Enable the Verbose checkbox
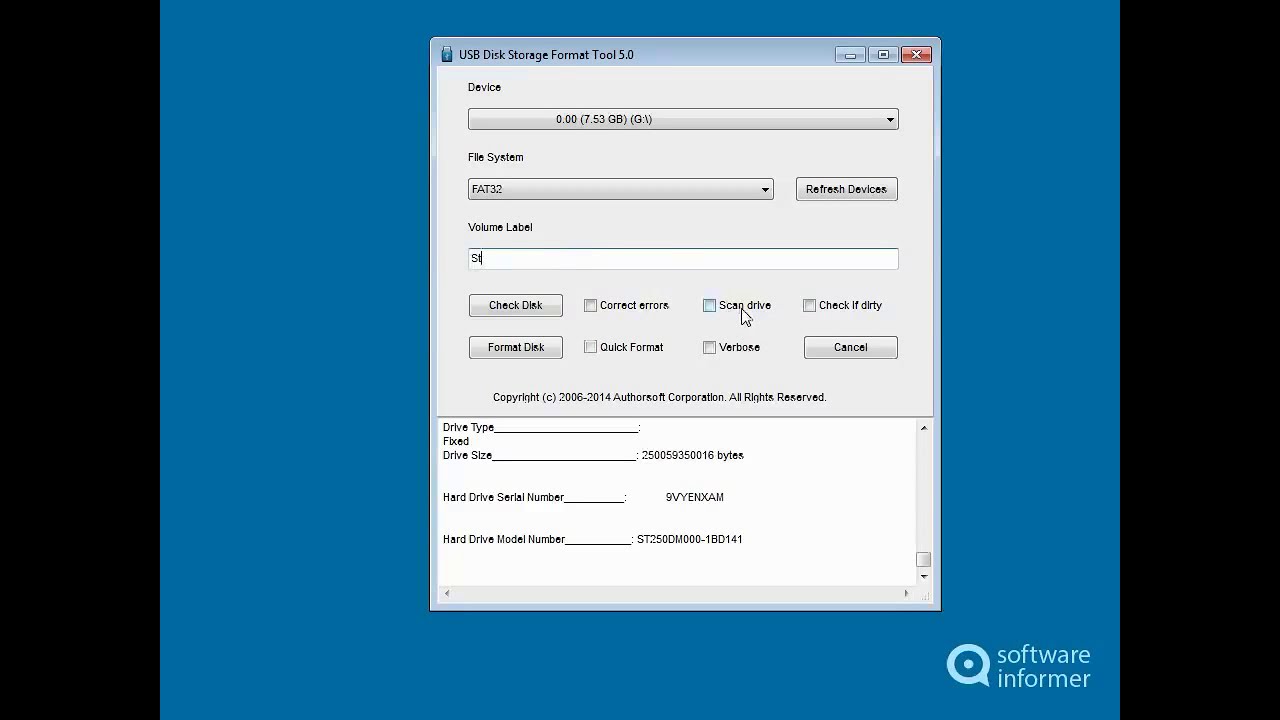This screenshot has height=720, width=1280. (x=709, y=347)
